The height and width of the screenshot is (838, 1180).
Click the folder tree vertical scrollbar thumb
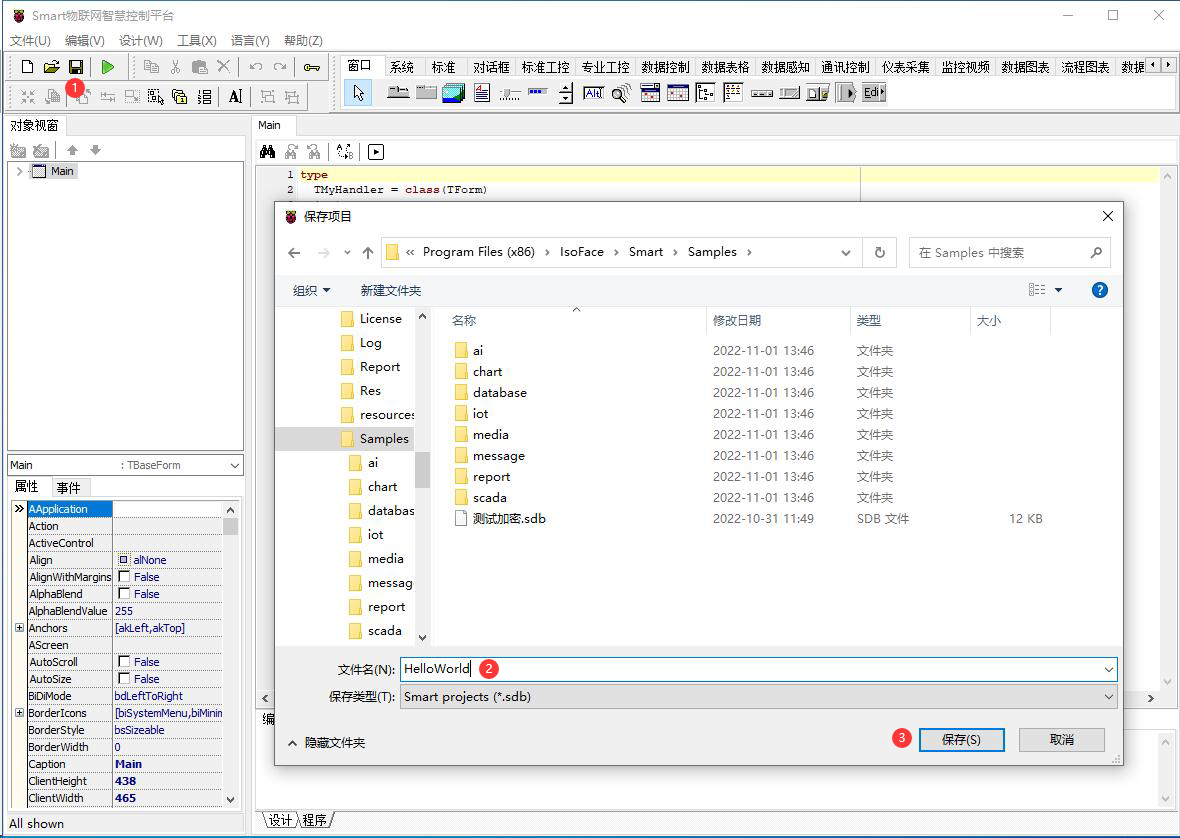click(422, 470)
